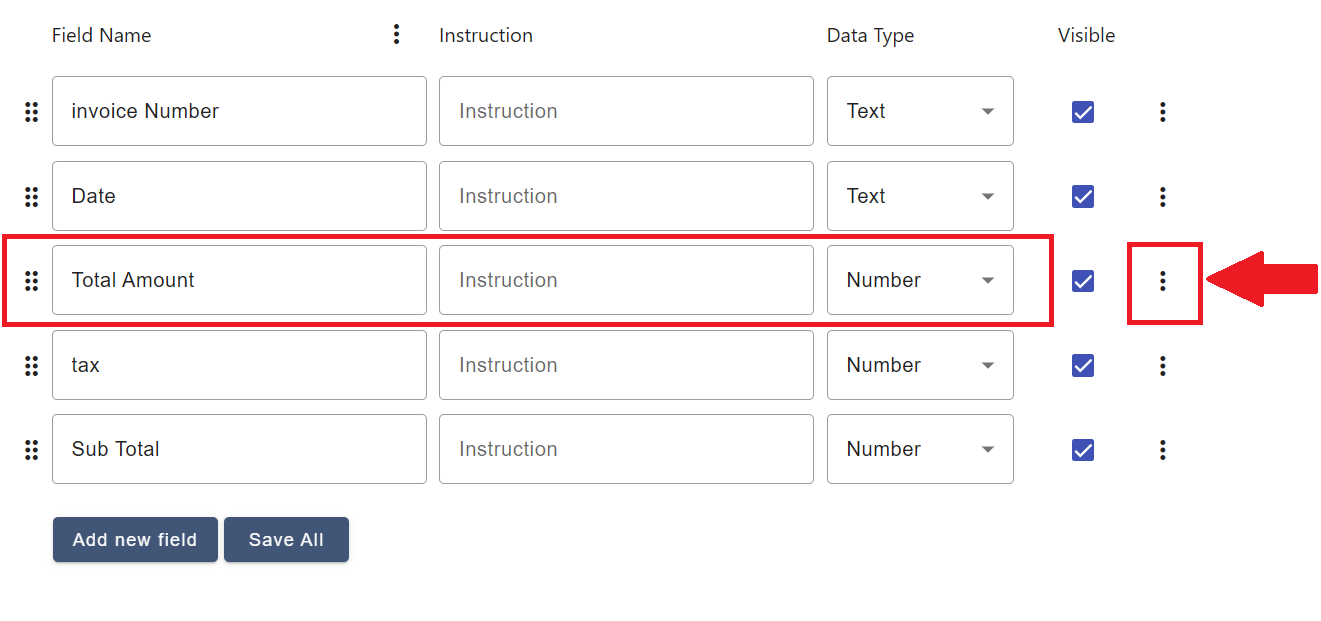Open the kebab menu for the Date row

coord(1163,196)
